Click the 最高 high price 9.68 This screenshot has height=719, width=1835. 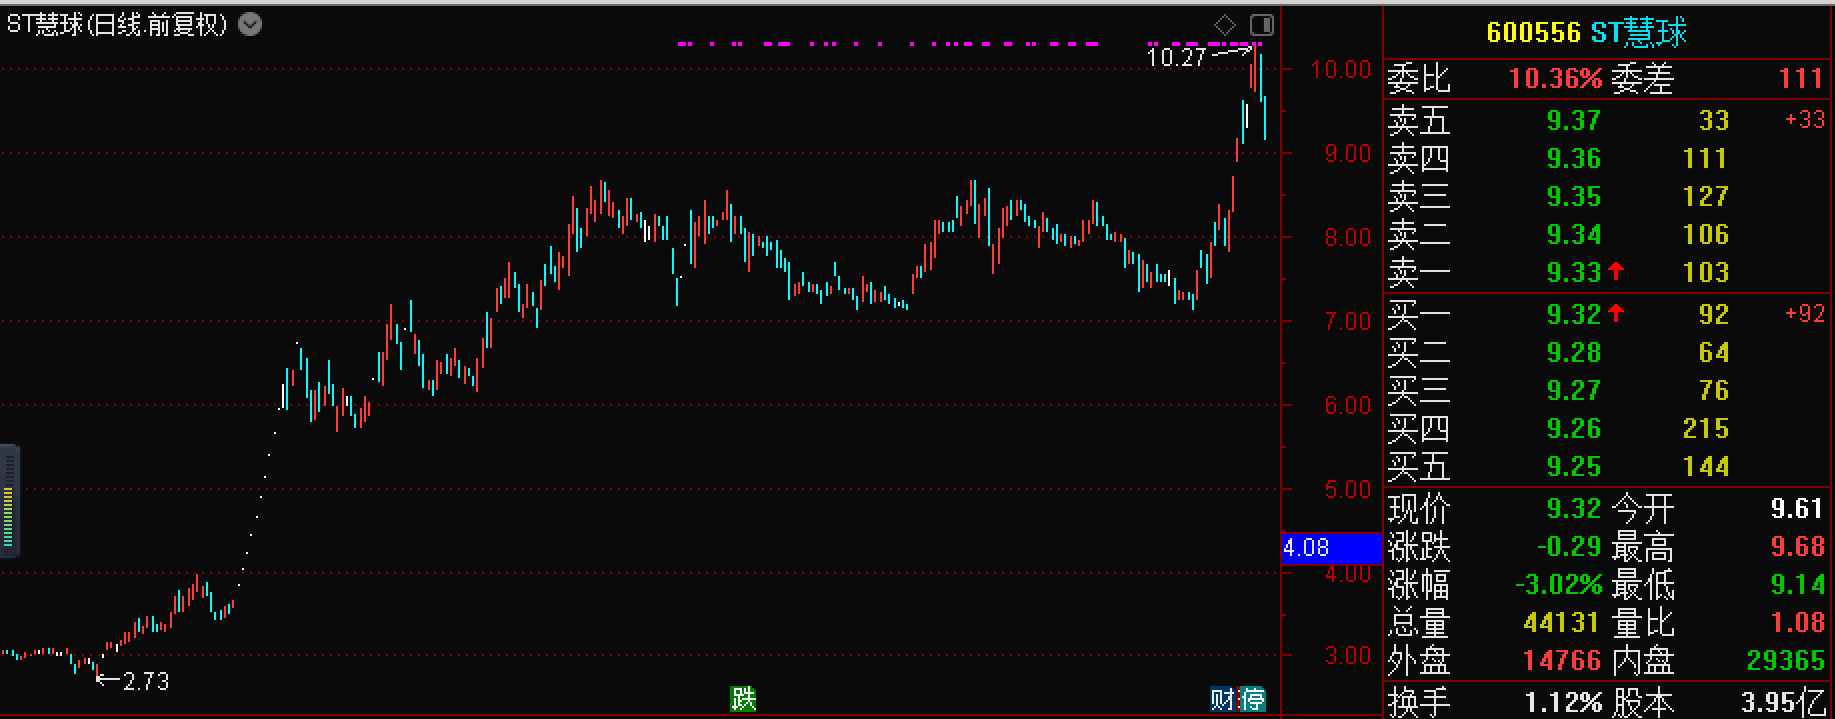pos(1797,546)
